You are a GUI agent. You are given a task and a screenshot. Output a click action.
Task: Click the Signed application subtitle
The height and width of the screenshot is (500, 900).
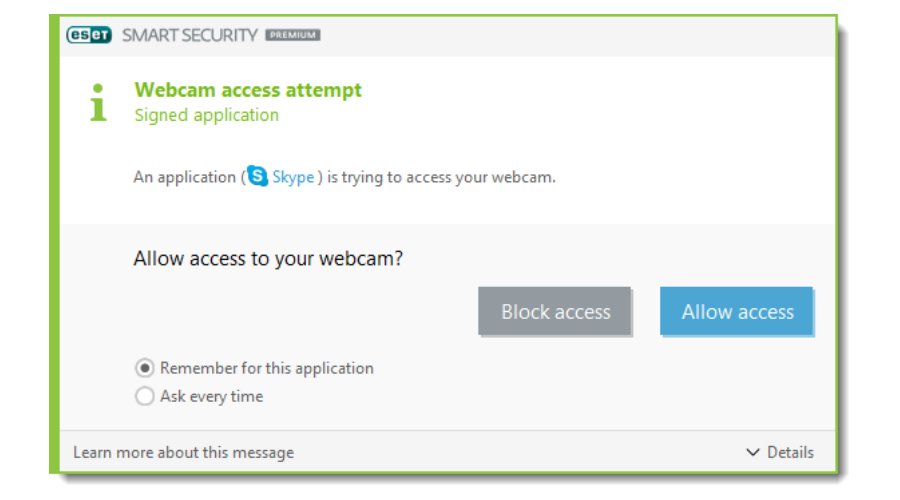(x=207, y=115)
